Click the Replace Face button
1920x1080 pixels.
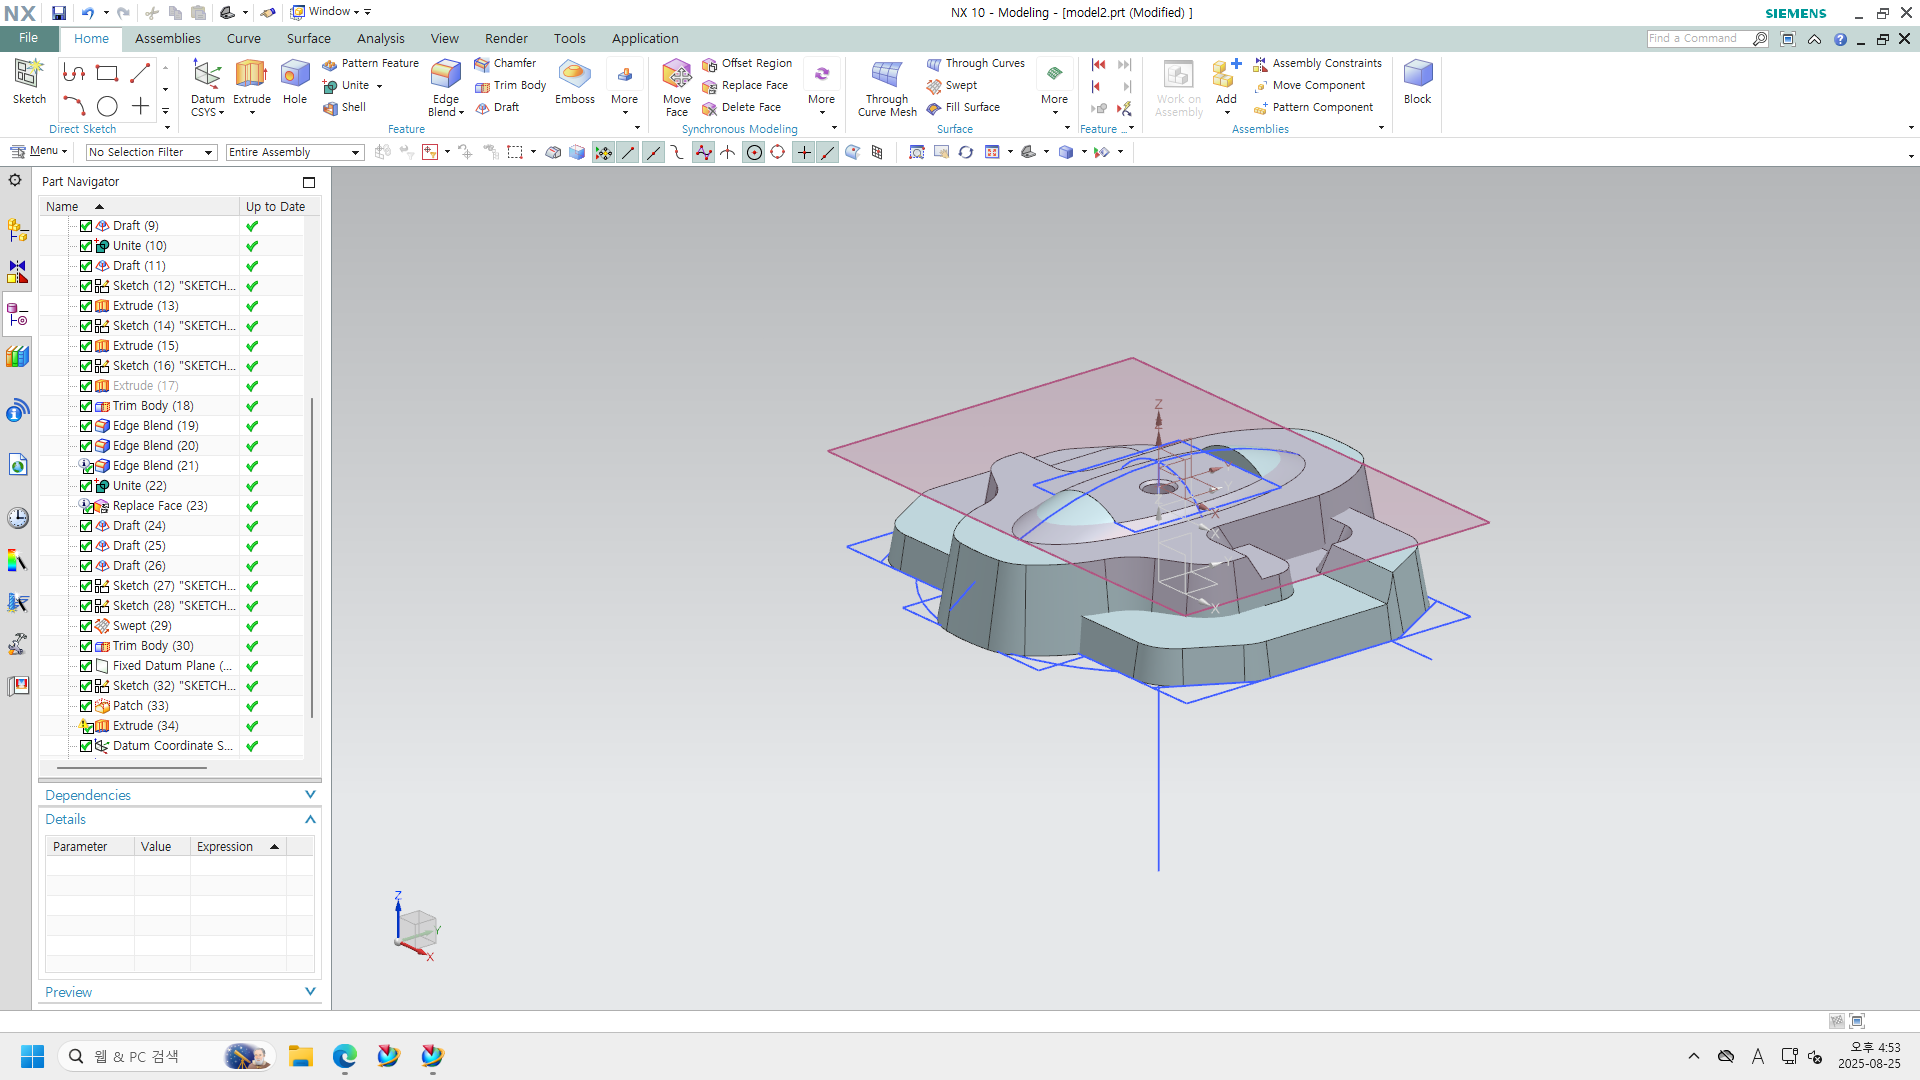(x=754, y=85)
